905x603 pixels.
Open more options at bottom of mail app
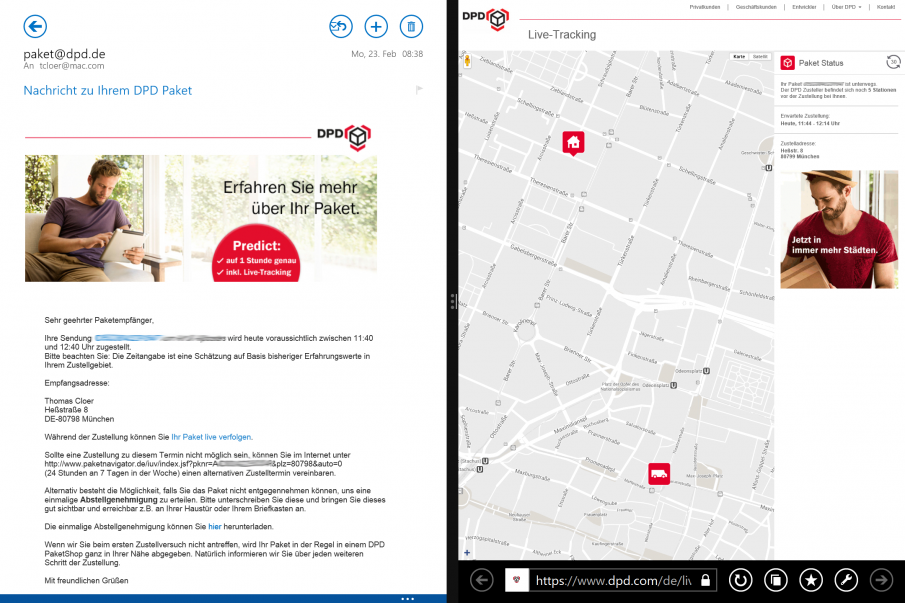tap(407, 598)
